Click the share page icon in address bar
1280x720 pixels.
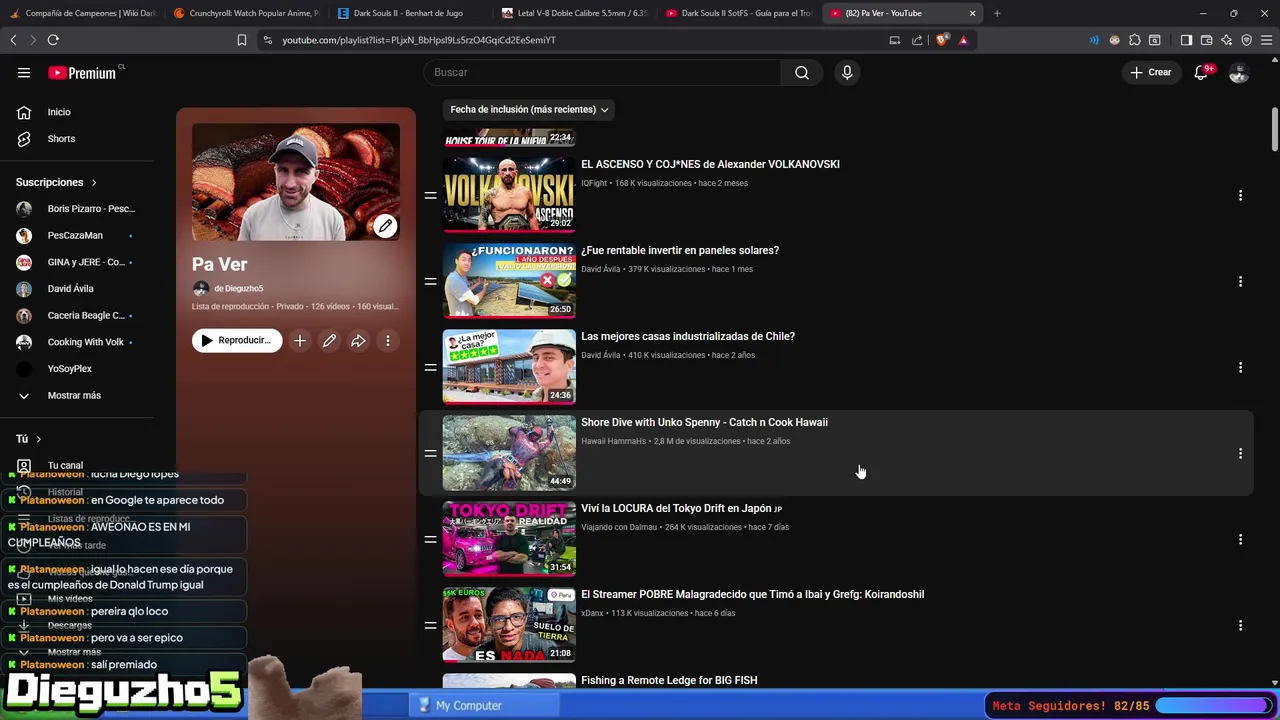(917, 40)
